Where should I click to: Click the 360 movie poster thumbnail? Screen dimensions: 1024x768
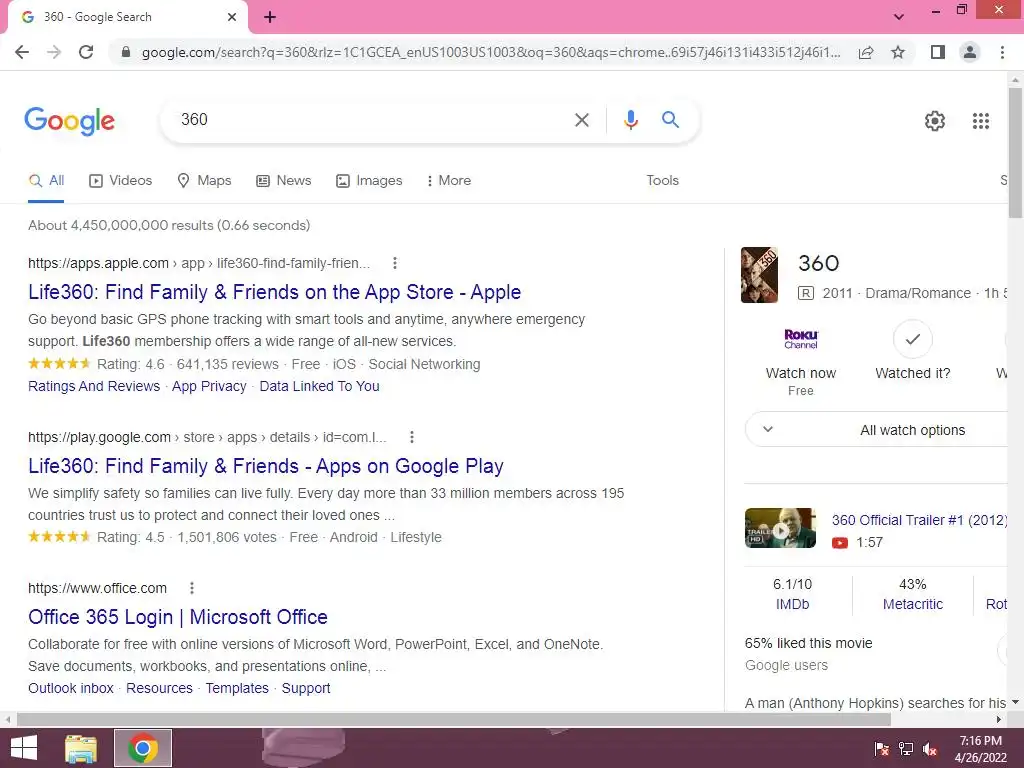[x=759, y=275]
